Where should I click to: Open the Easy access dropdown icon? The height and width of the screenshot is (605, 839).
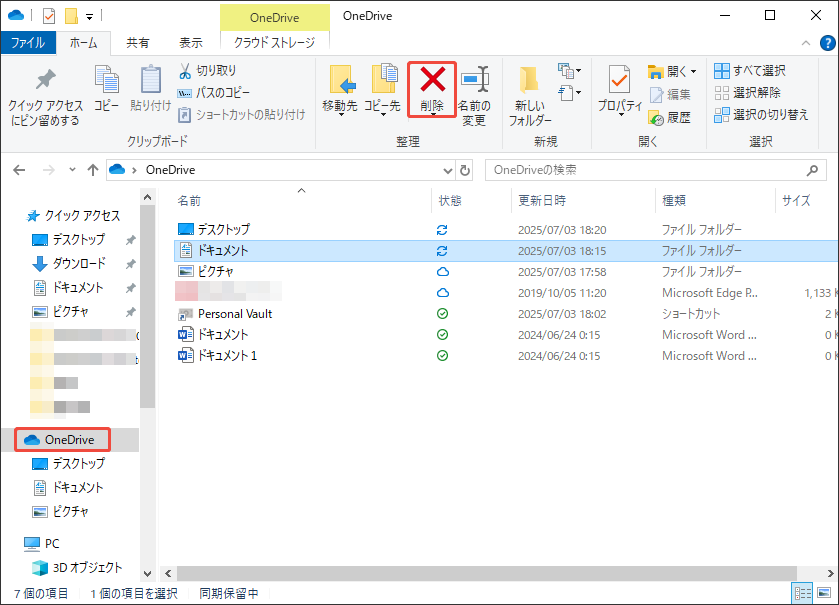tap(569, 93)
